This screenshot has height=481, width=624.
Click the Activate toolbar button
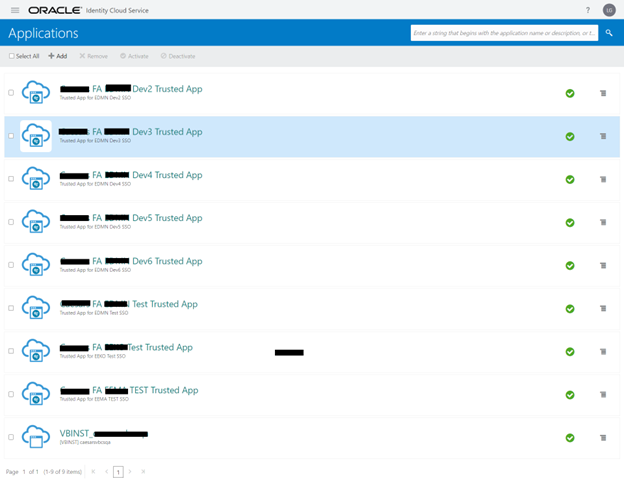[x=134, y=56]
